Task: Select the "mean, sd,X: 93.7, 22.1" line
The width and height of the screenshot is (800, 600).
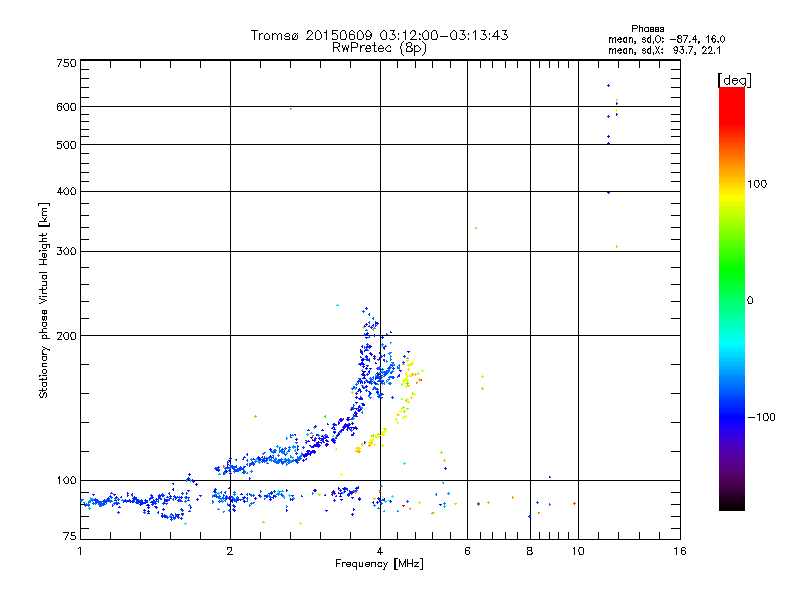Action: tap(664, 50)
